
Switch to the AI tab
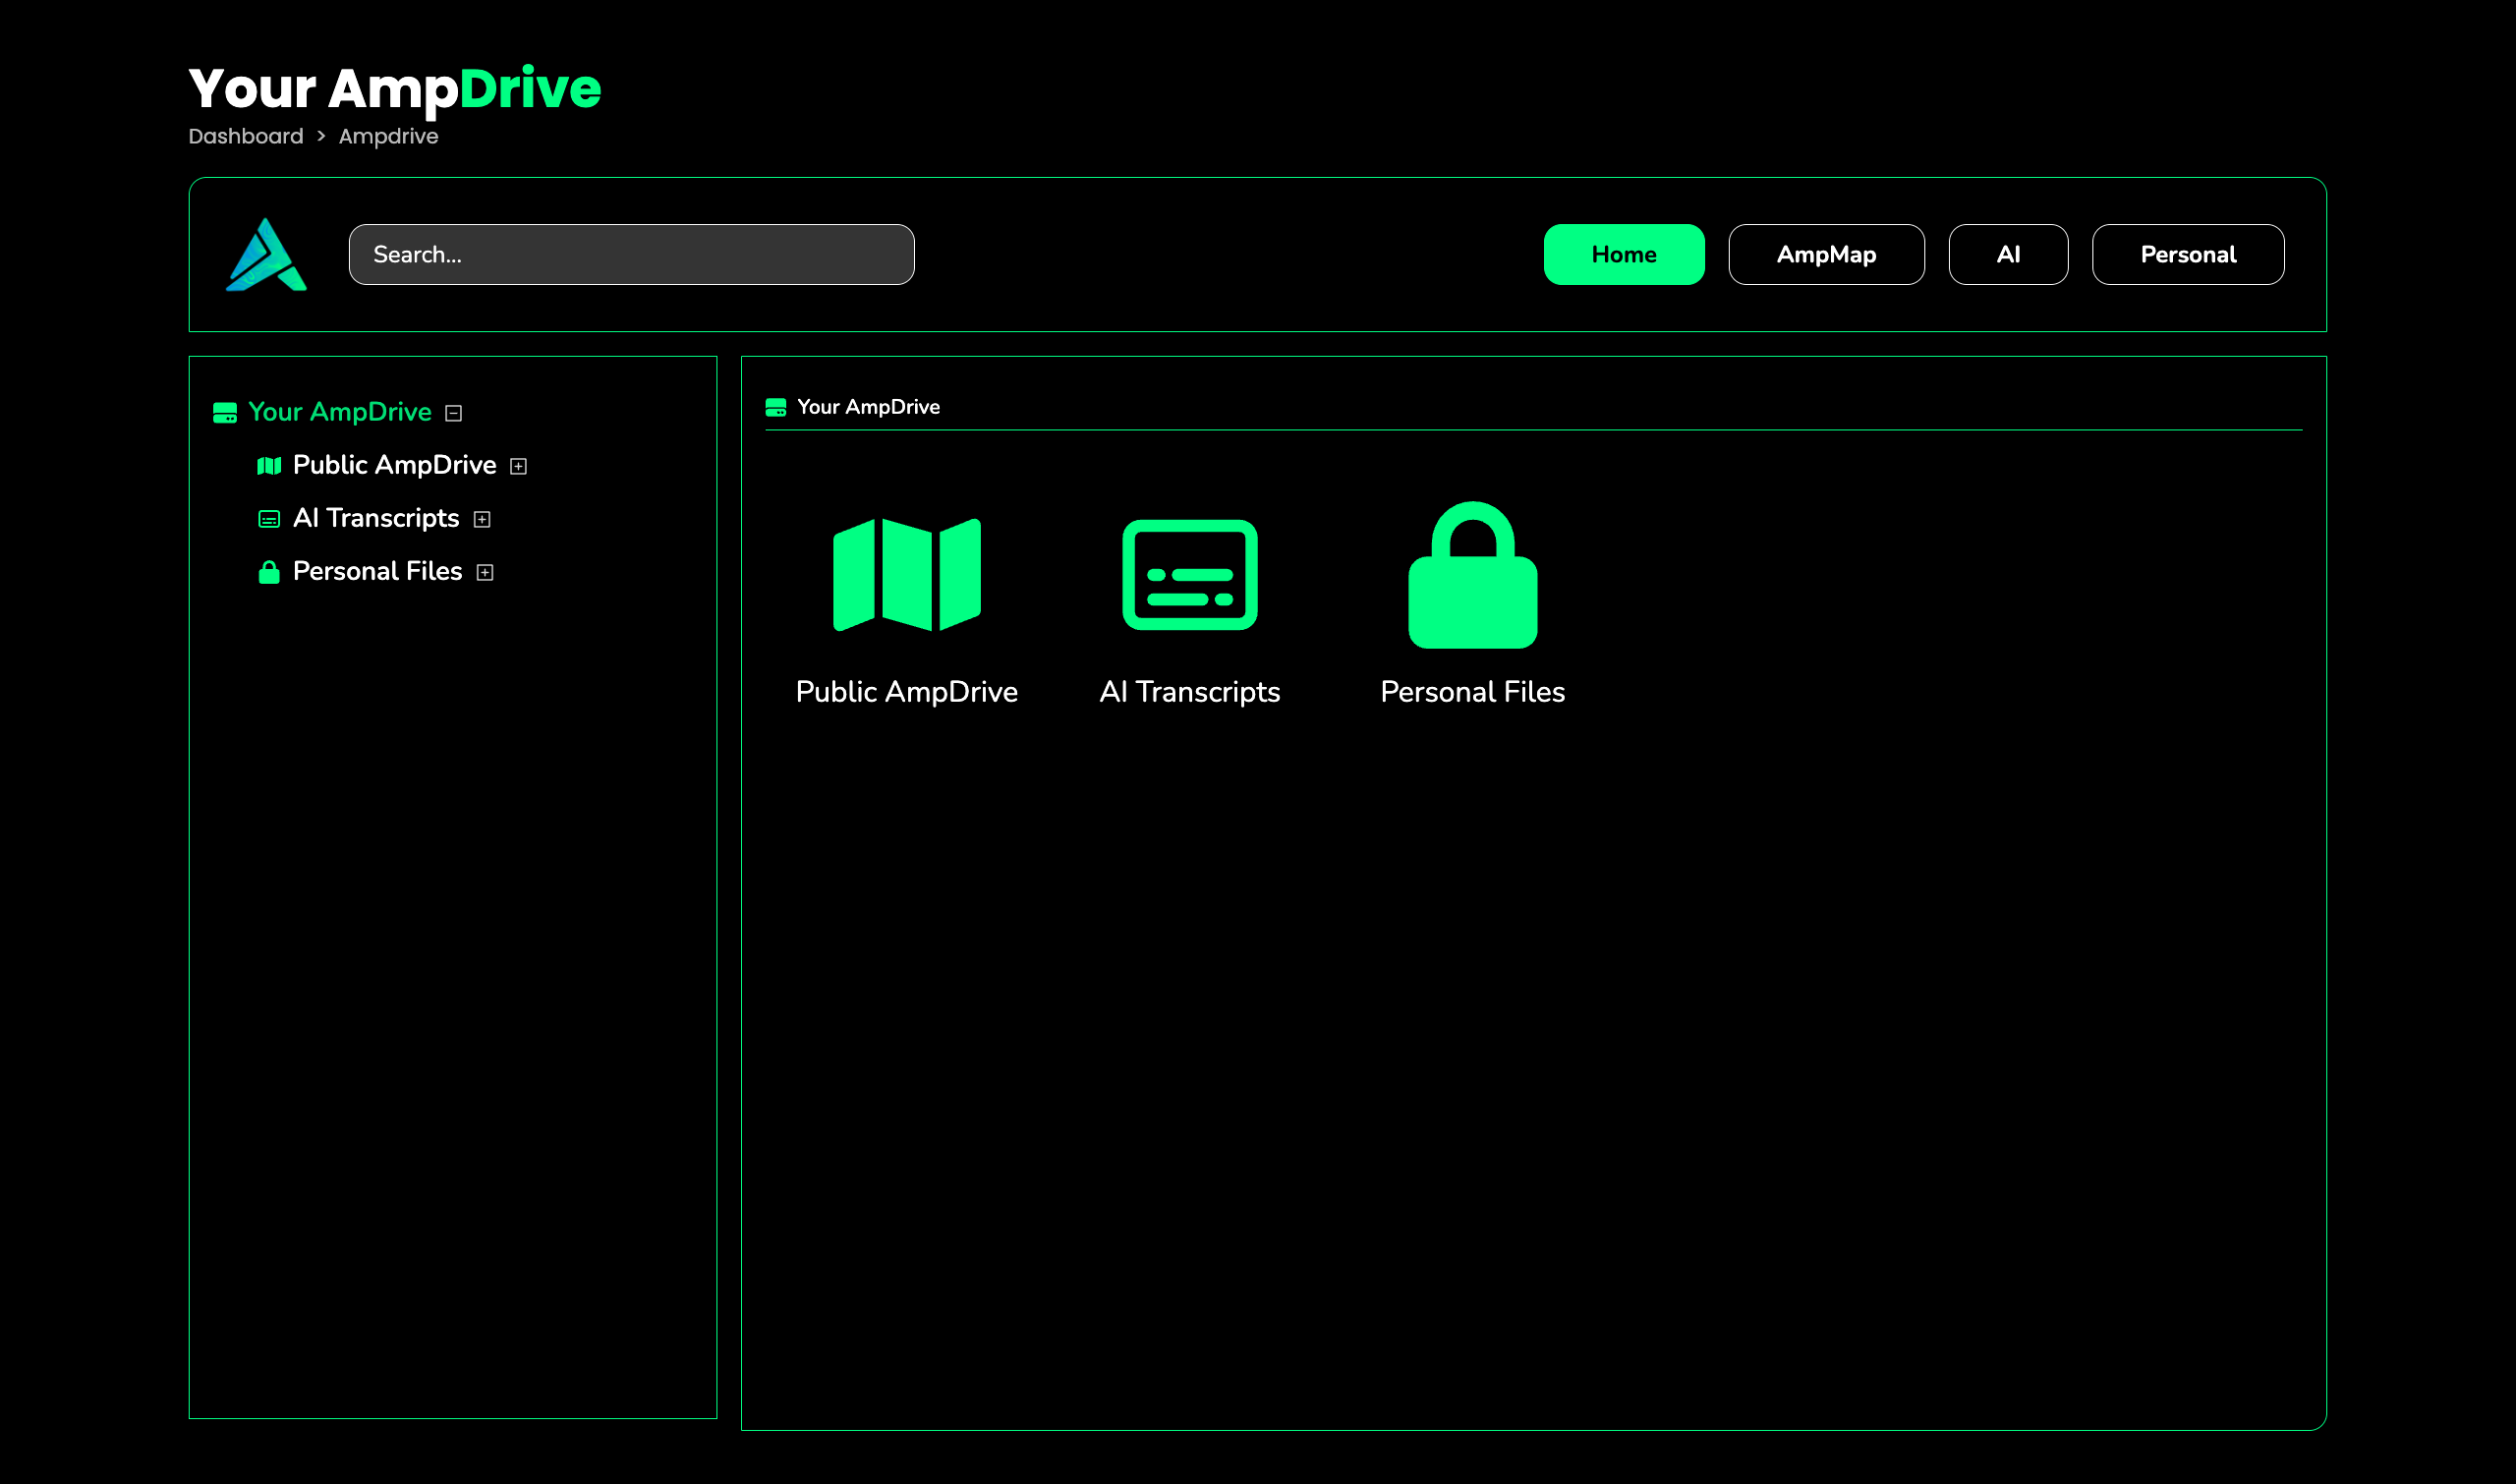click(2008, 255)
